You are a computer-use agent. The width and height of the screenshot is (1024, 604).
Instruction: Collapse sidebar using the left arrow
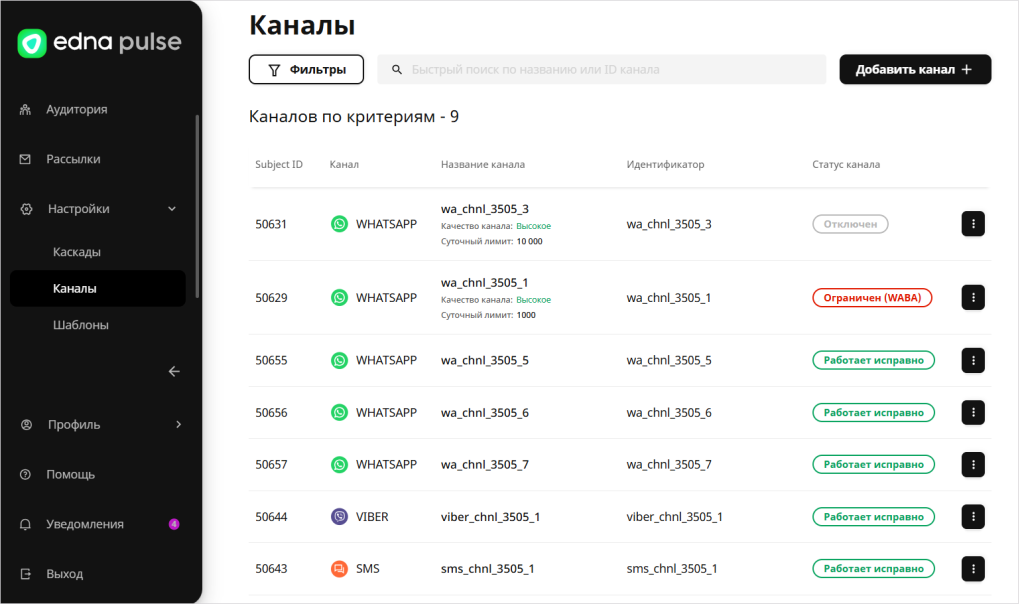click(174, 372)
